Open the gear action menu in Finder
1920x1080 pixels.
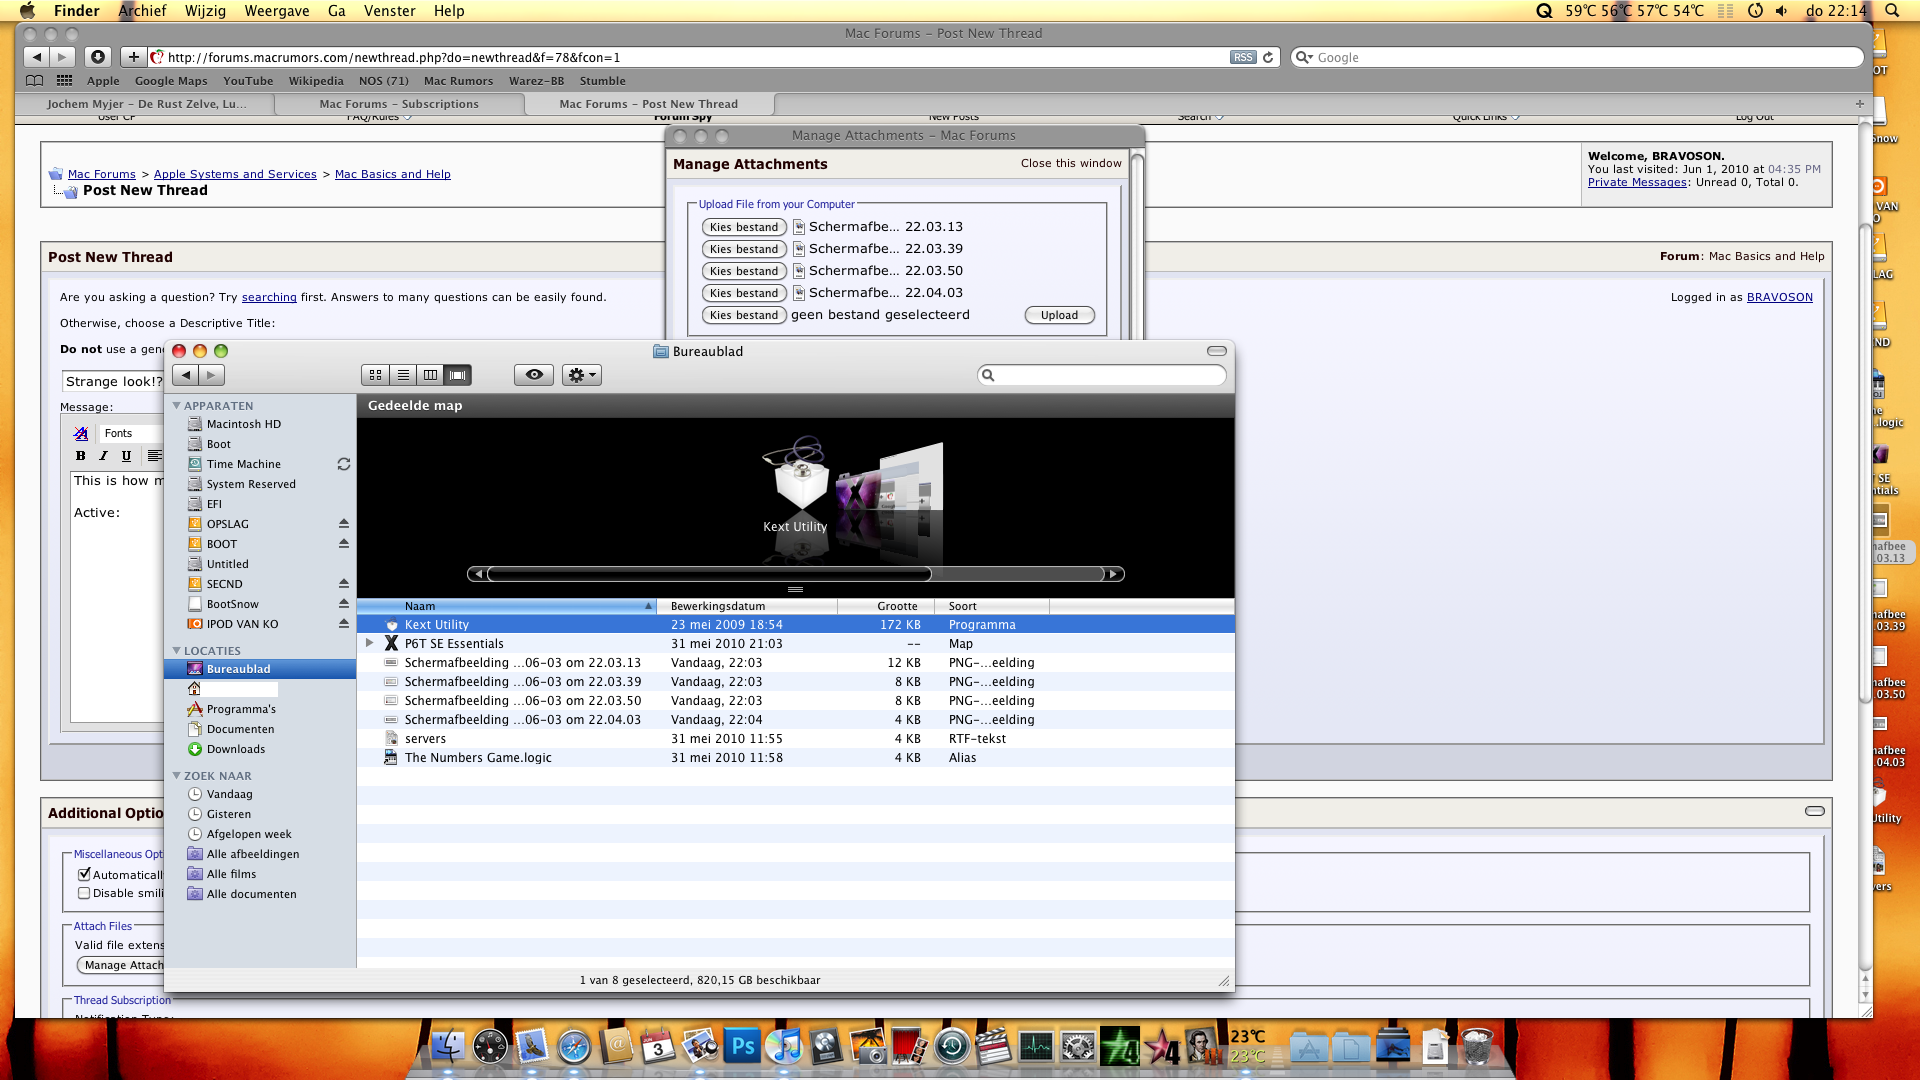click(x=581, y=375)
